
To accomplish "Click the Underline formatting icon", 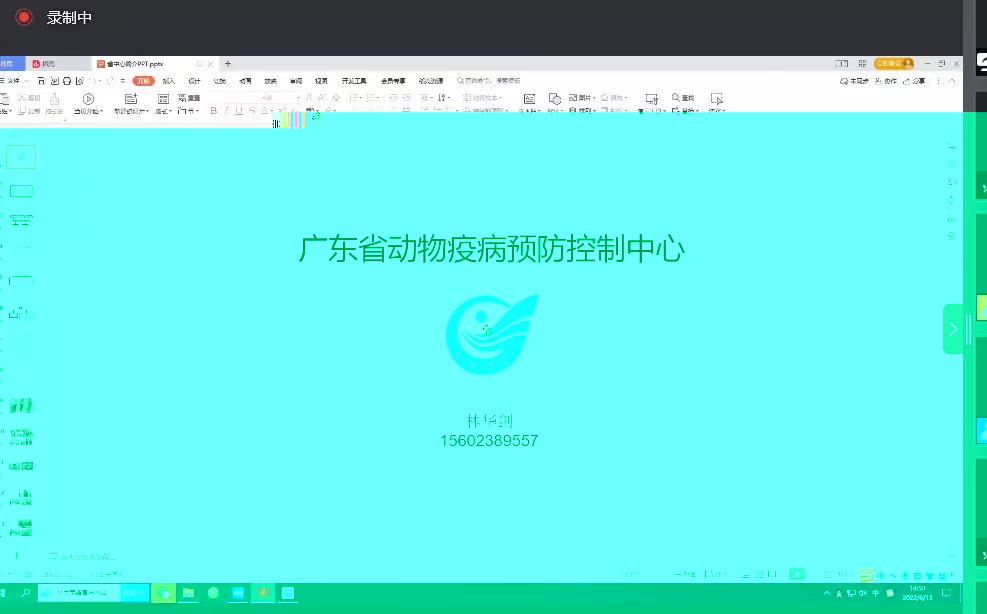I will 238,111.
